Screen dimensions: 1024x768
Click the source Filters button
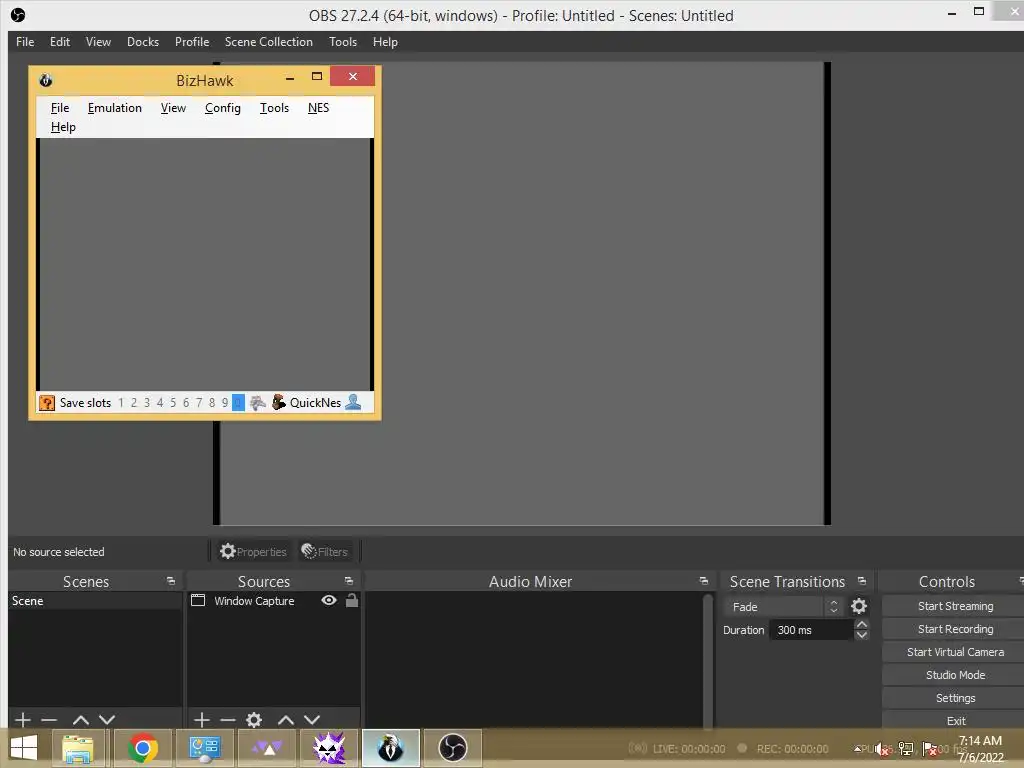tap(325, 552)
